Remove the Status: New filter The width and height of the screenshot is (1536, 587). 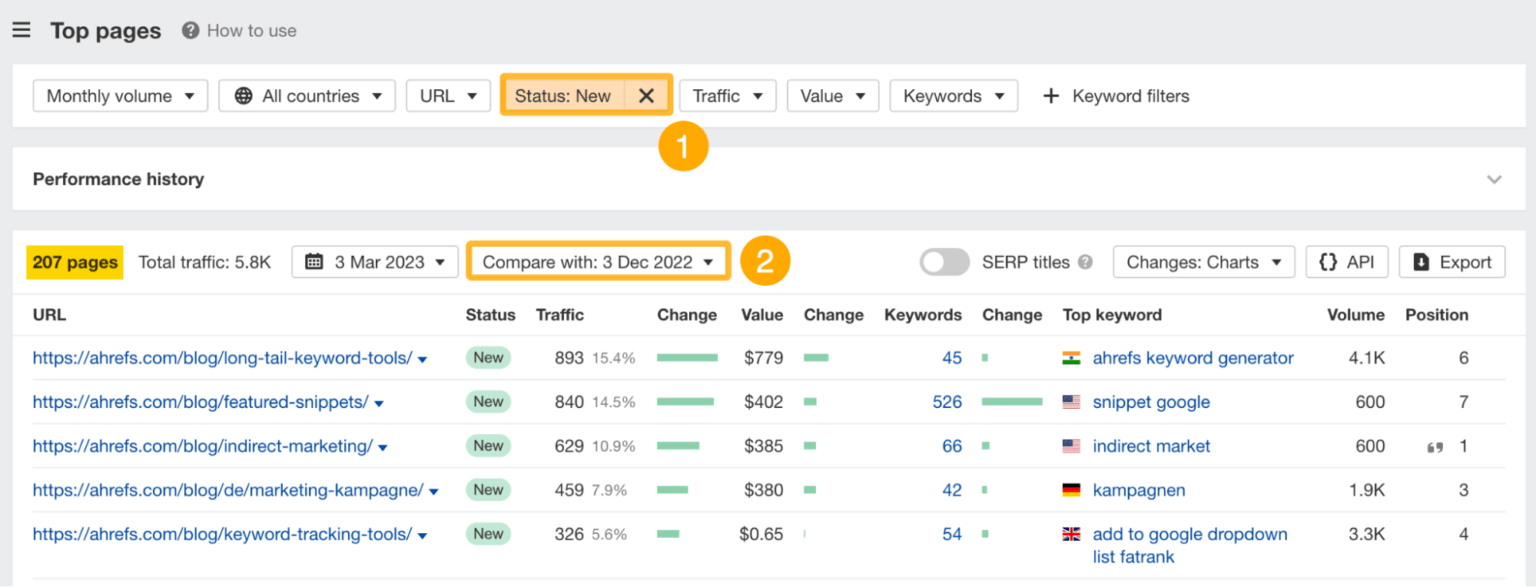tap(646, 95)
